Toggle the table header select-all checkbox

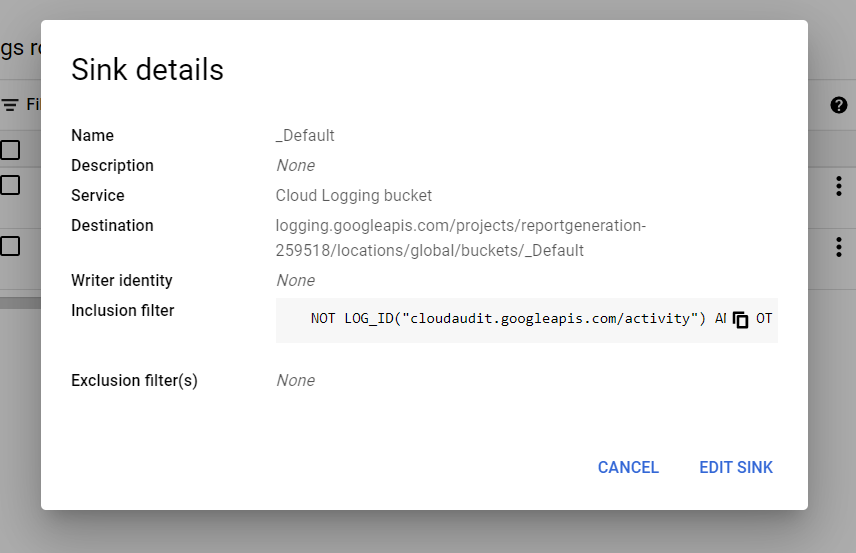coord(10,150)
